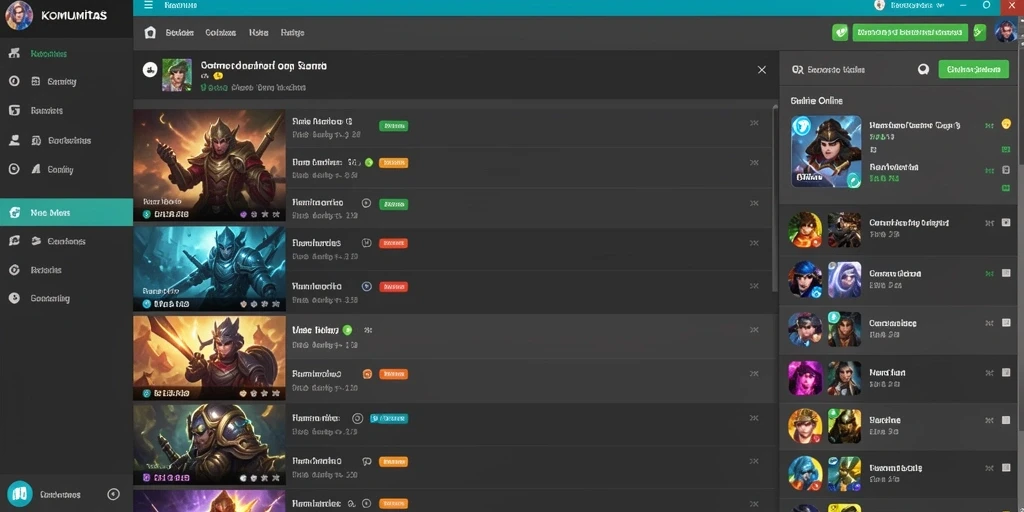Image resolution: width=1024 pixels, height=512 pixels.
Task: Open the green-hat character avatar in the header card
Action: pos(177,74)
